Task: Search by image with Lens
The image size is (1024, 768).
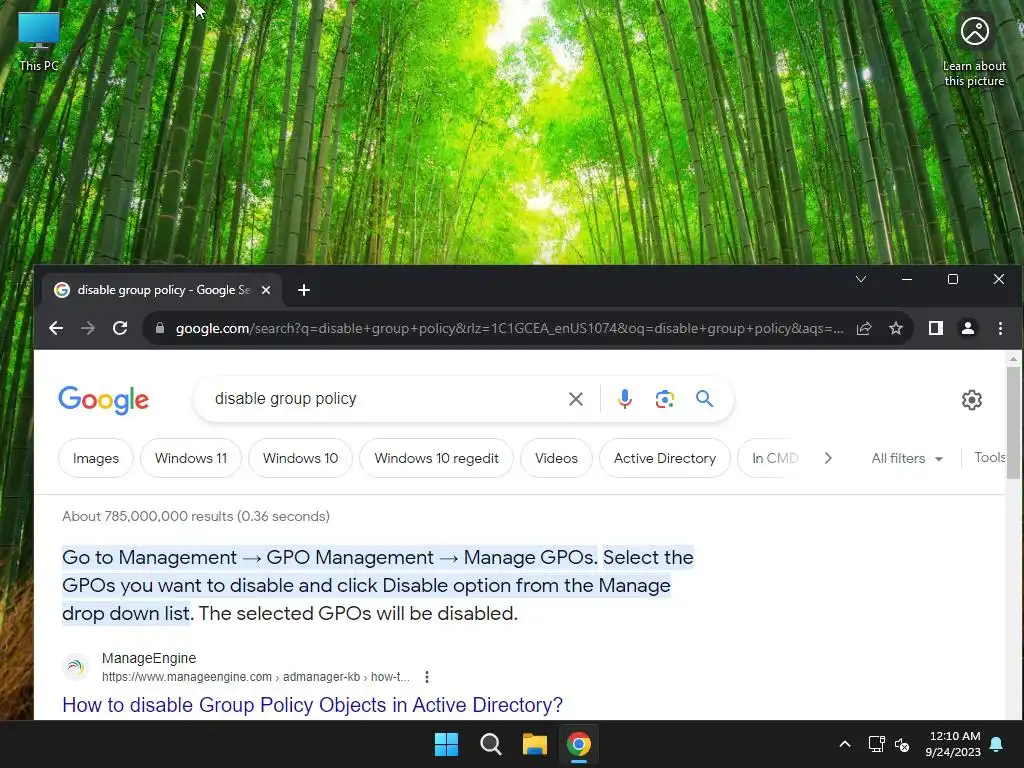Action: (x=664, y=399)
